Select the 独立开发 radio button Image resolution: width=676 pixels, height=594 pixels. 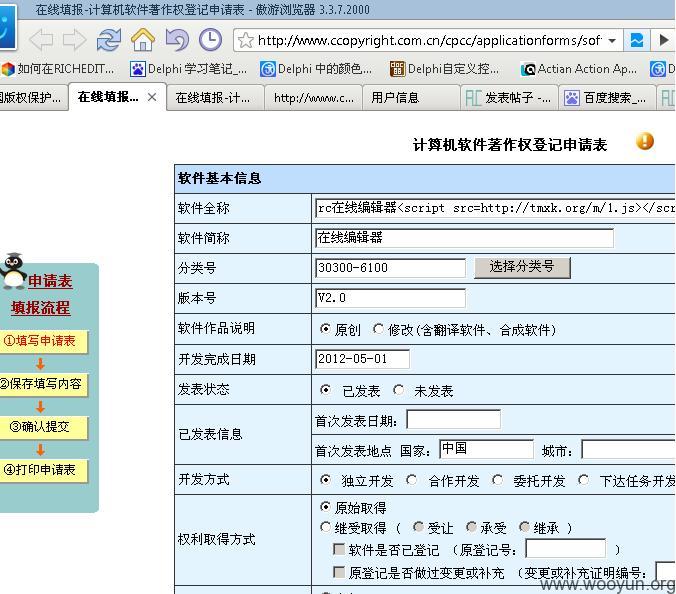(x=325, y=480)
